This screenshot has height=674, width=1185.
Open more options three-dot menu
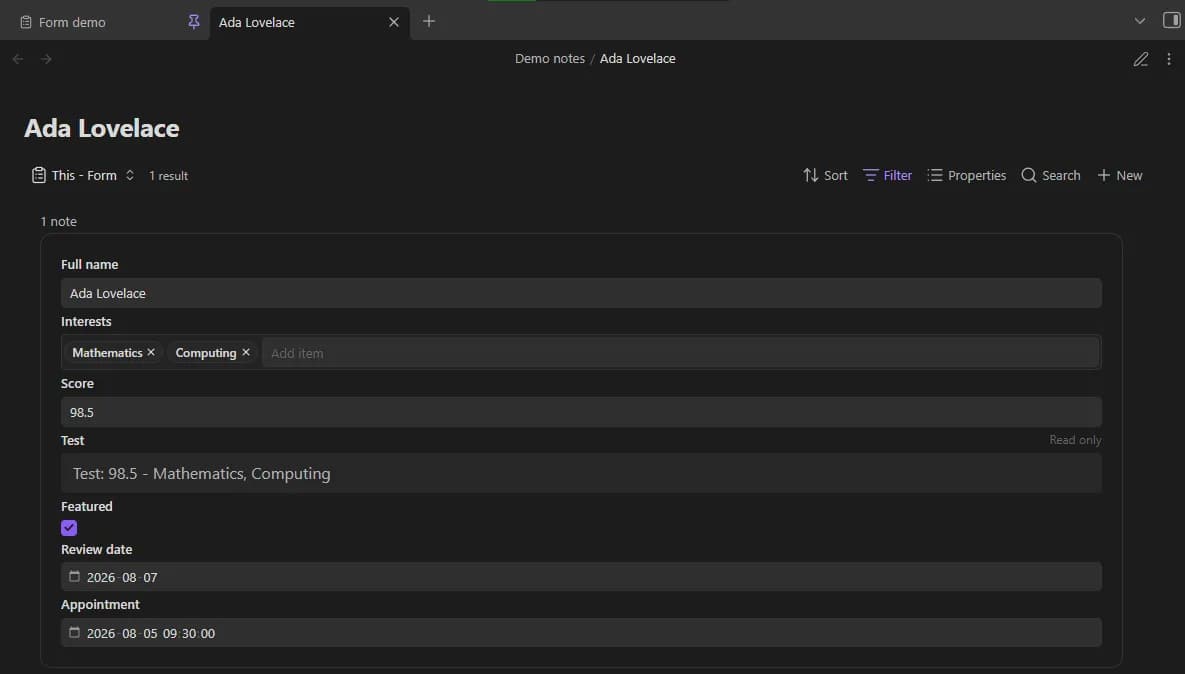tap(1168, 59)
